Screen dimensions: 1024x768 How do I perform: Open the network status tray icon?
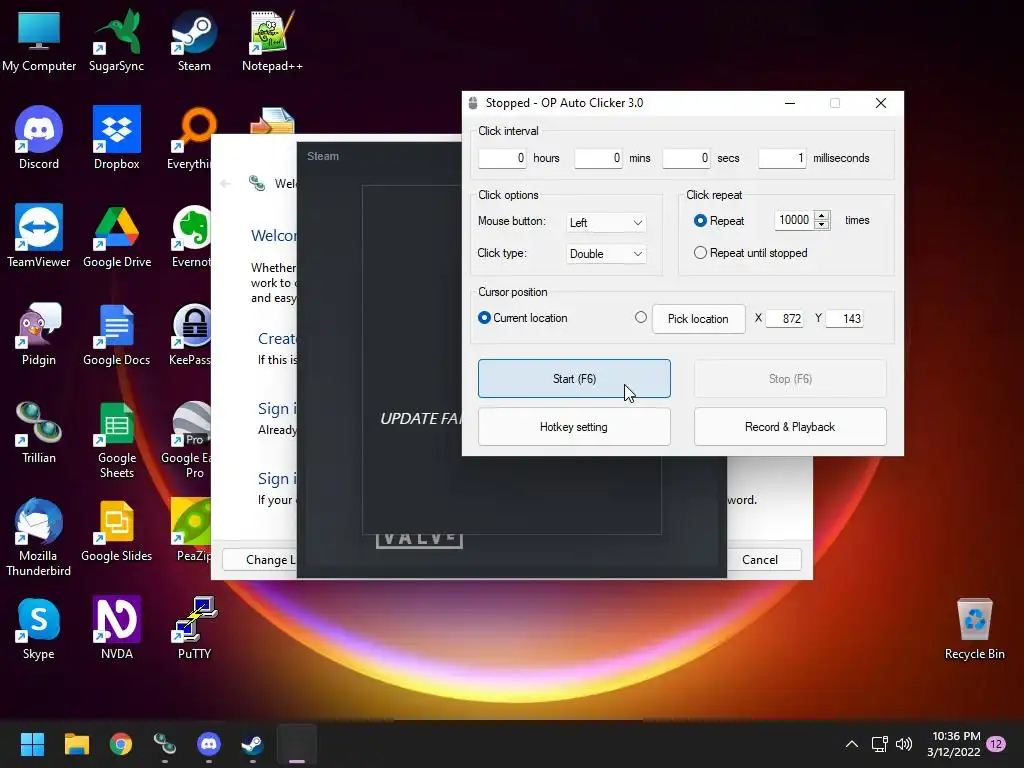[x=879, y=744]
